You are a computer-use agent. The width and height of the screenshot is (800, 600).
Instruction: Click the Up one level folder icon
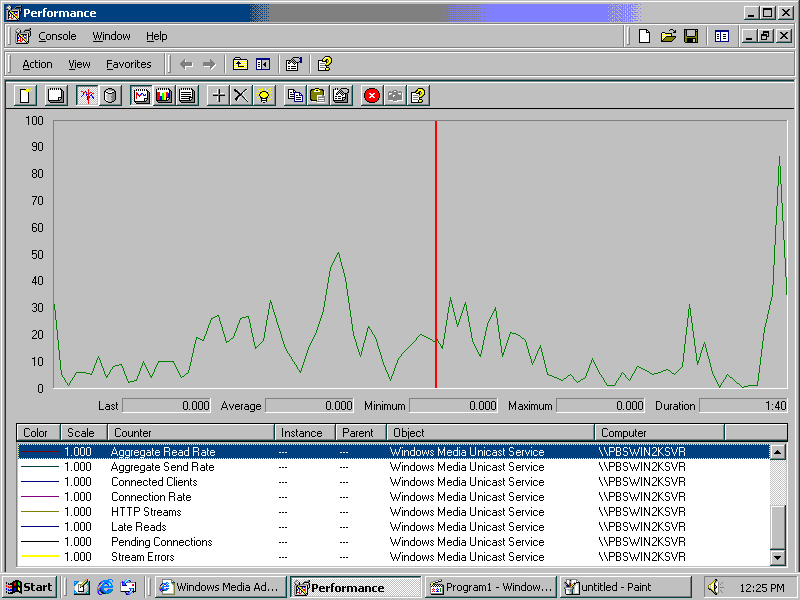tap(240, 64)
